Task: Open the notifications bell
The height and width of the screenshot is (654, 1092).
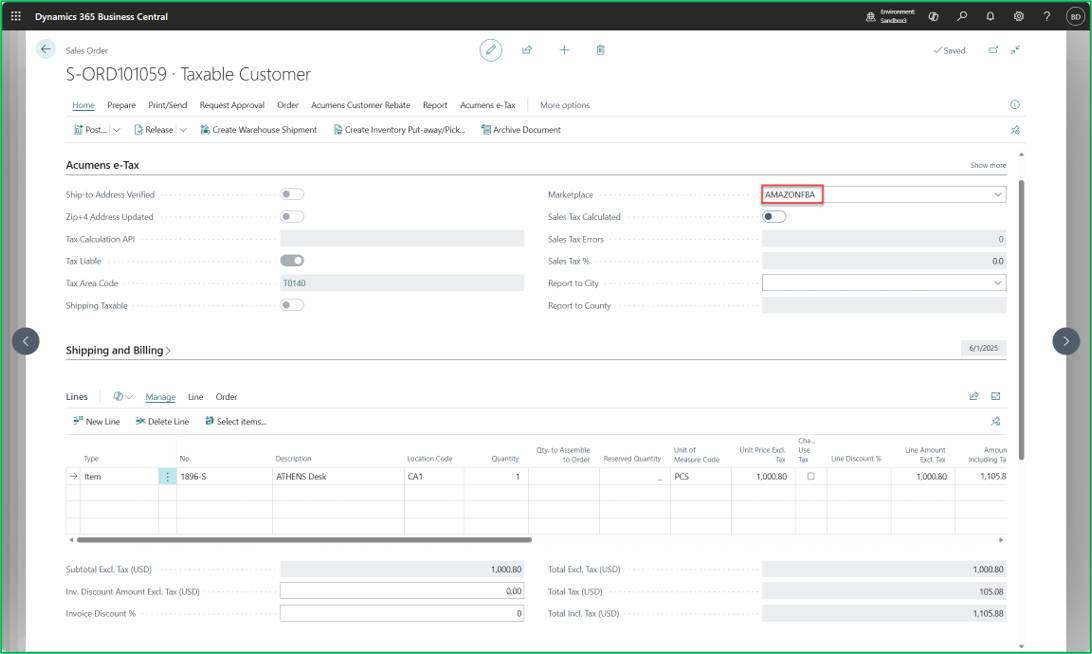Action: coord(990,16)
